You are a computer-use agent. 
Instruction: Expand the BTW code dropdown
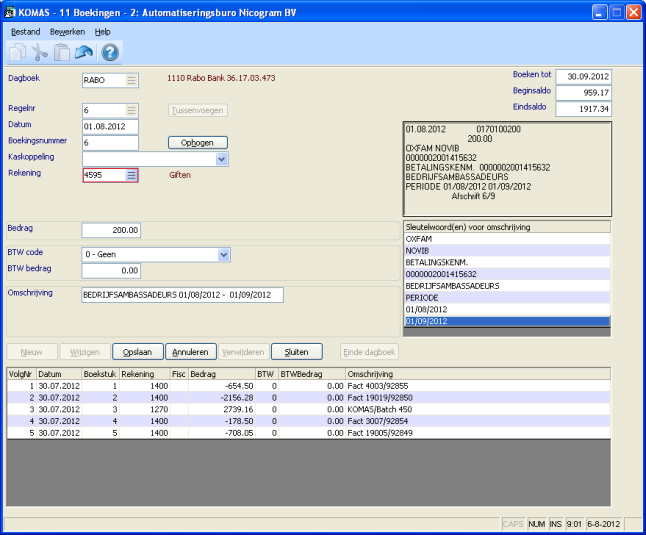click(224, 255)
